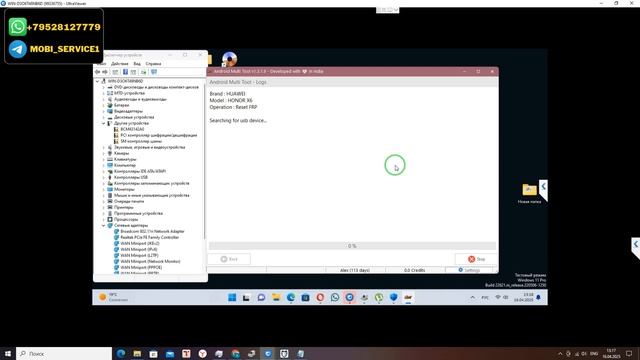
Task: Open File Explorer on local taskbar
Action: point(137,353)
